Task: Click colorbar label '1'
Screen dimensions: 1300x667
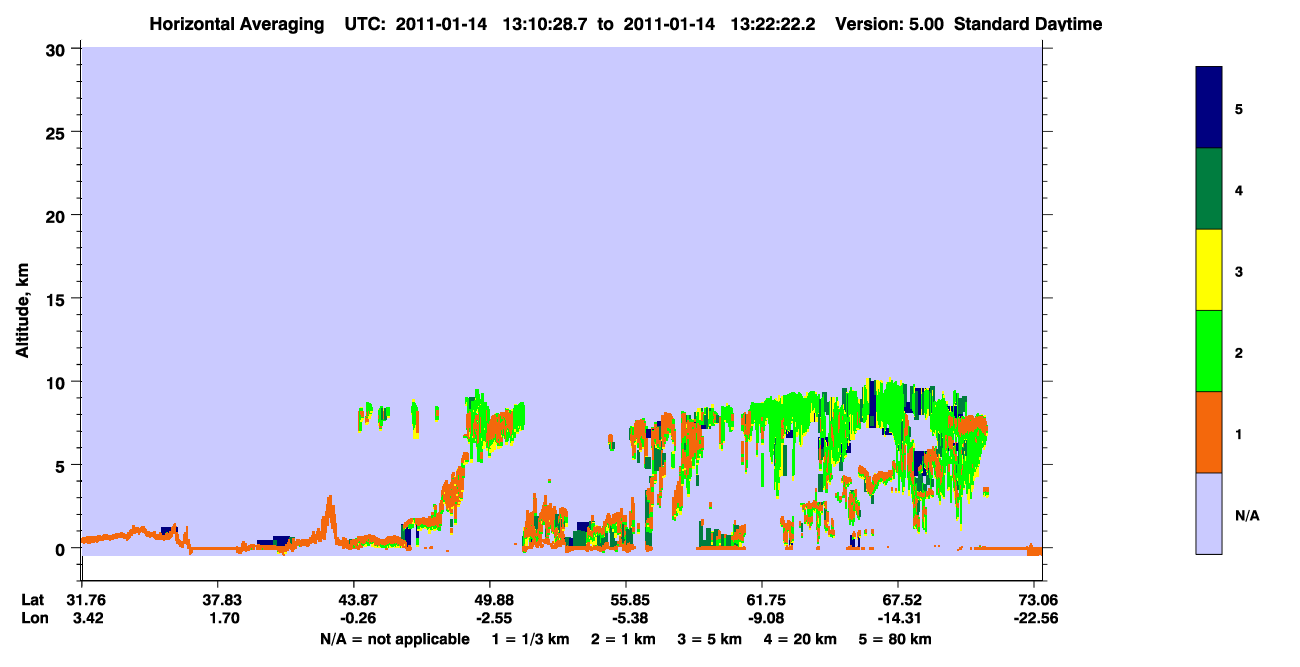Action: pos(1239,433)
